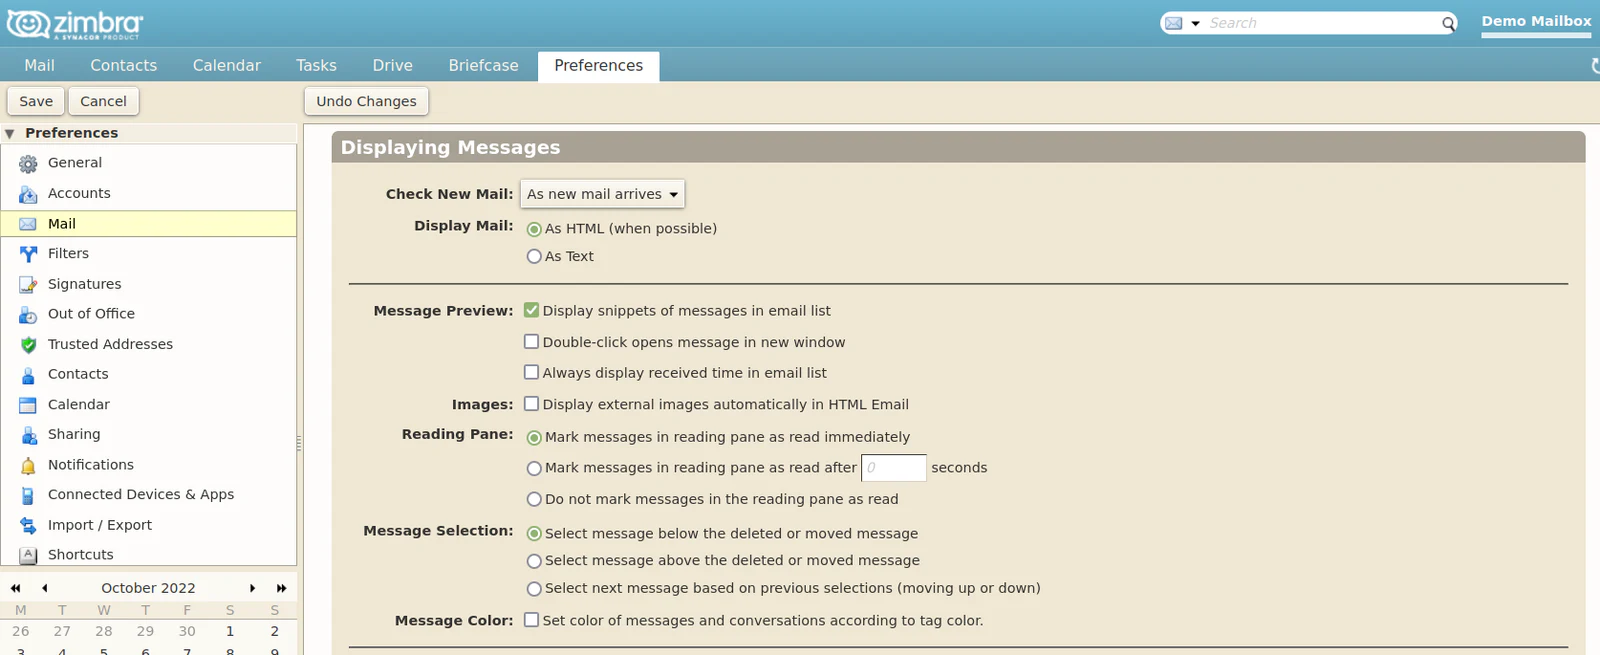Enable Double-click opens message in new window
Image resolution: width=1600 pixels, height=655 pixels.
[x=531, y=341]
